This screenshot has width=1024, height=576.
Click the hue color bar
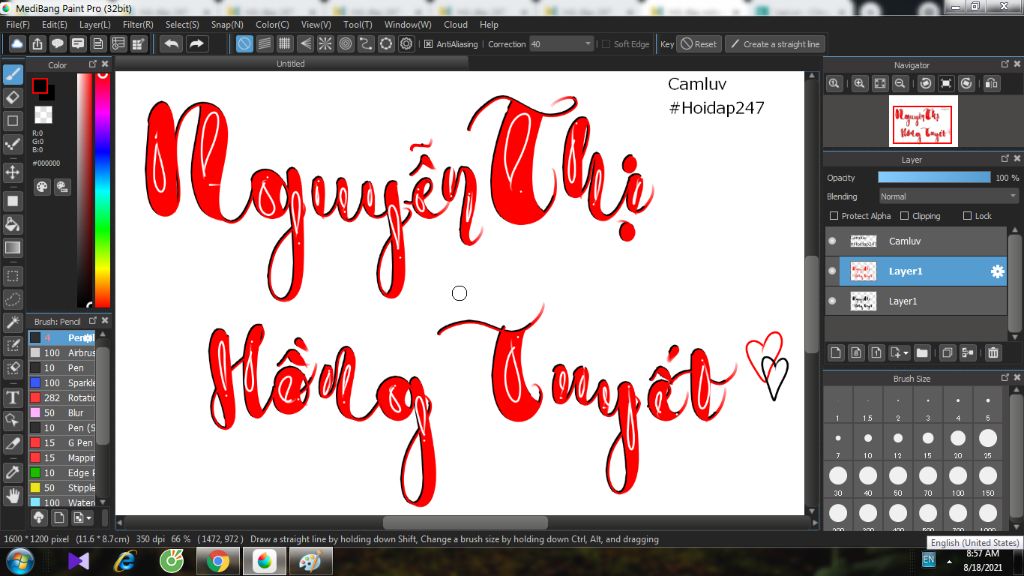pos(103,189)
